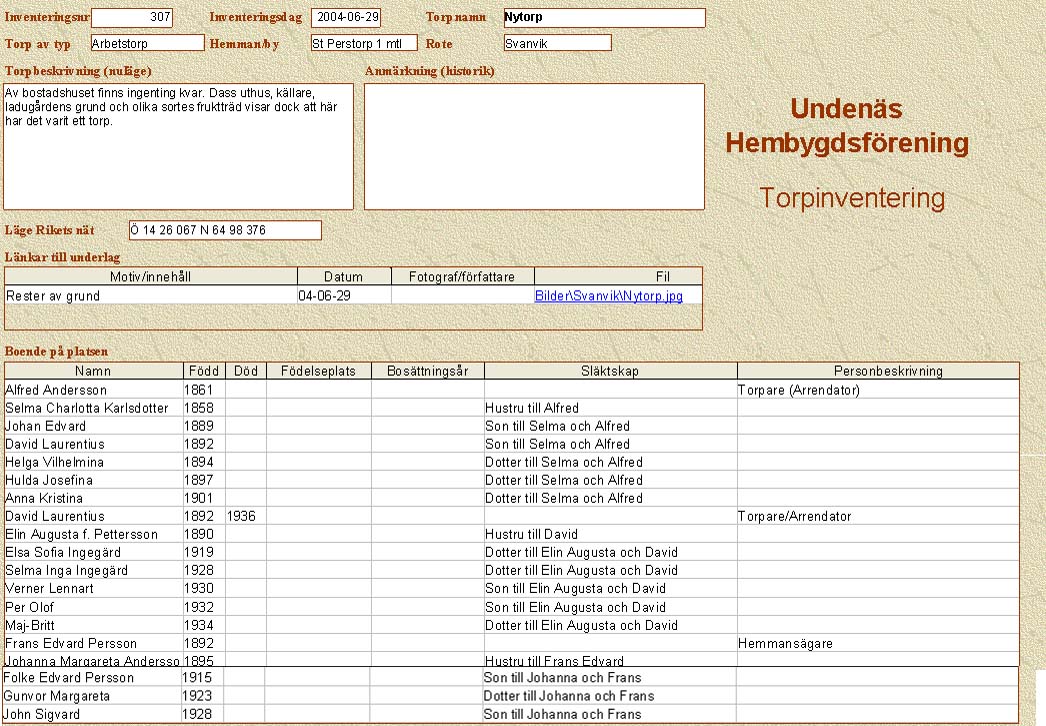Image resolution: width=1046 pixels, height=726 pixels.
Task: Select the Rester av grund cell
Action: [151, 296]
